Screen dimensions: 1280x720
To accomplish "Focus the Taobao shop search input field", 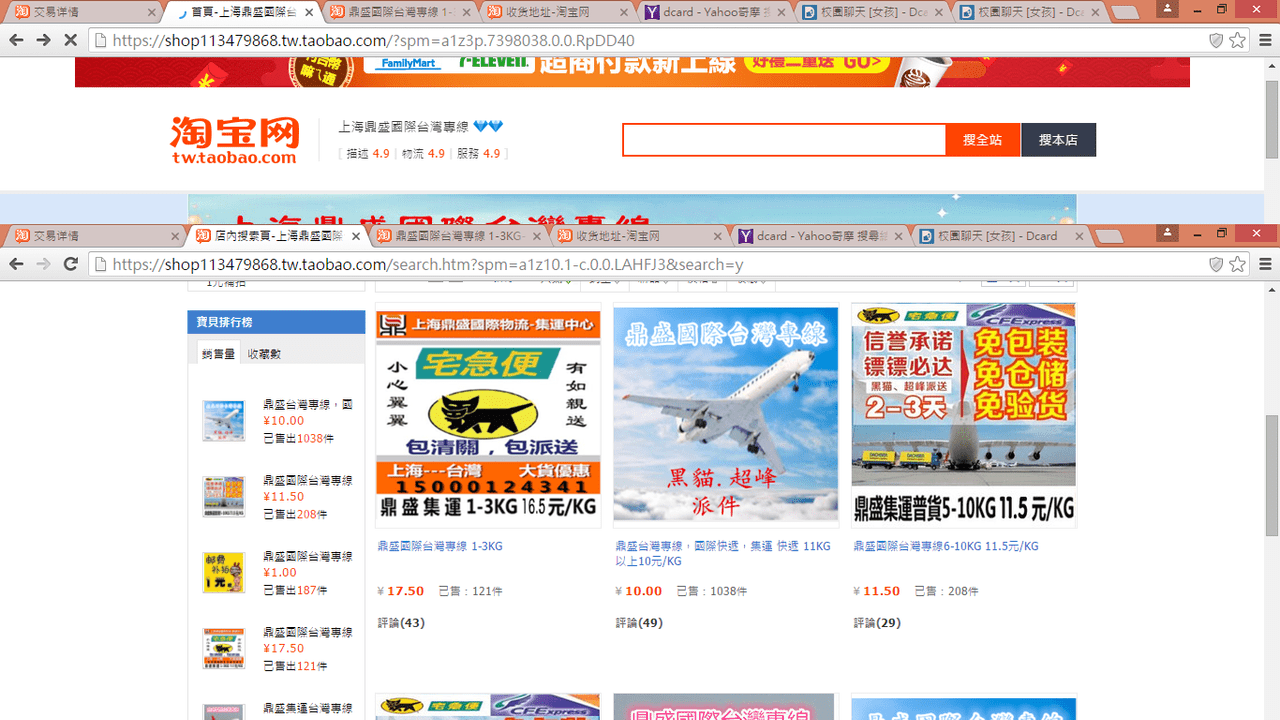I will [x=784, y=140].
